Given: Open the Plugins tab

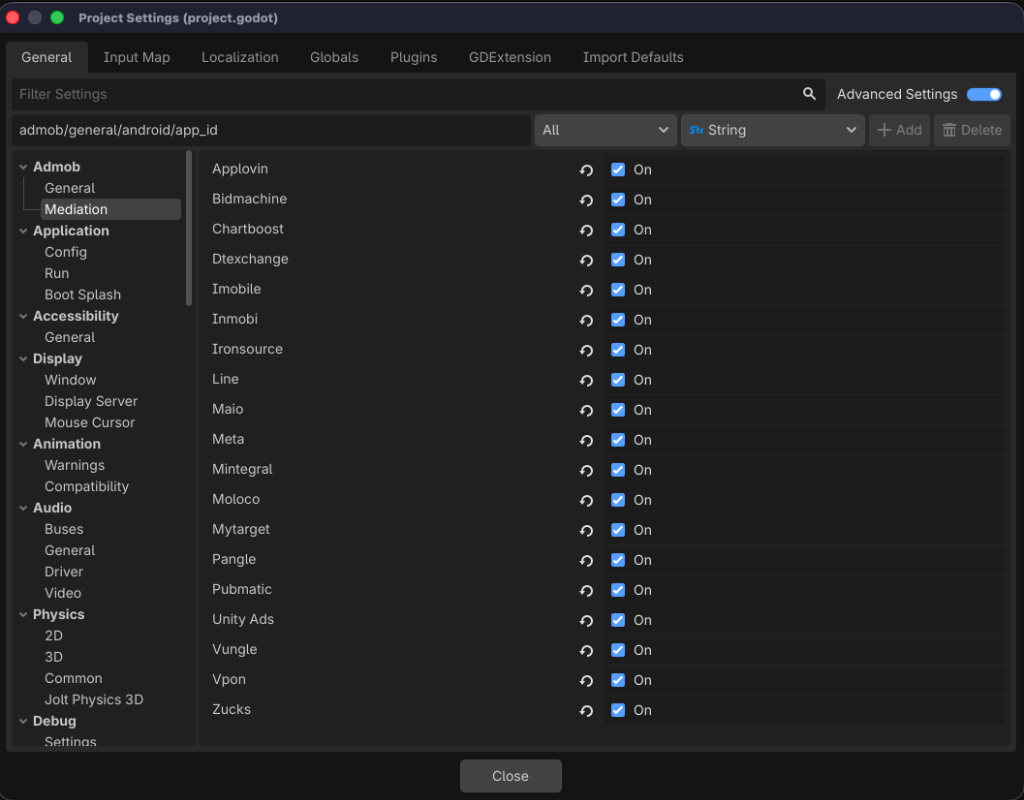Looking at the screenshot, I should click(x=413, y=57).
